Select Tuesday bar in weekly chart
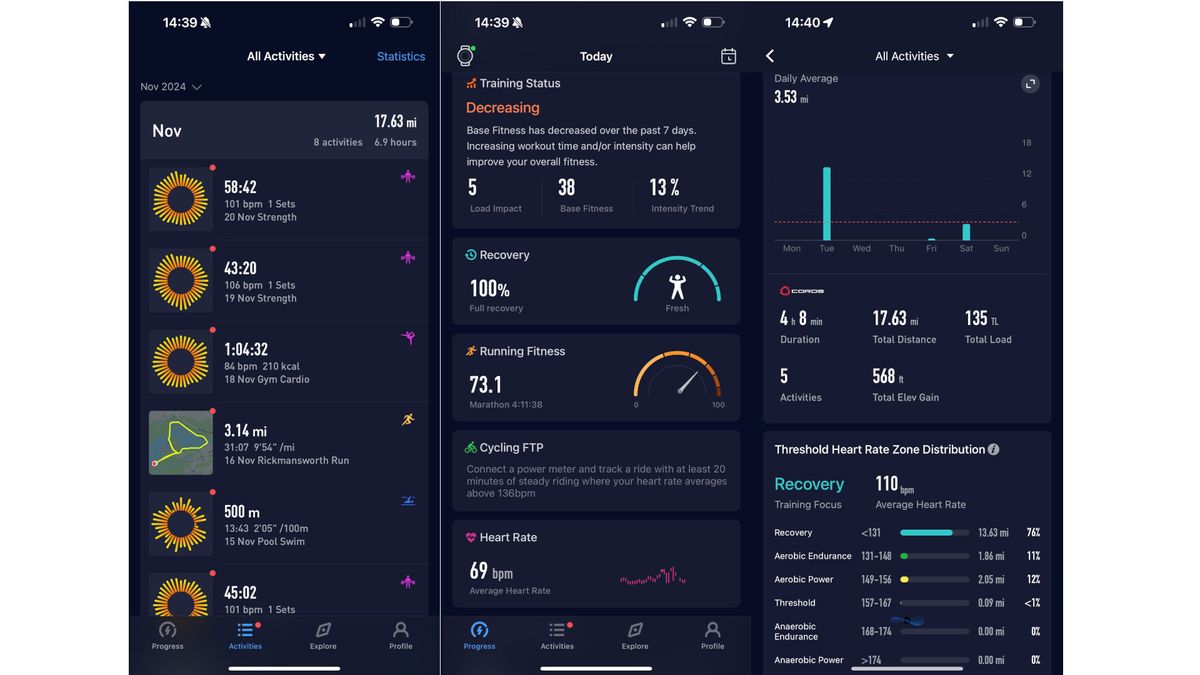Image resolution: width=1200 pixels, height=675 pixels. click(827, 203)
